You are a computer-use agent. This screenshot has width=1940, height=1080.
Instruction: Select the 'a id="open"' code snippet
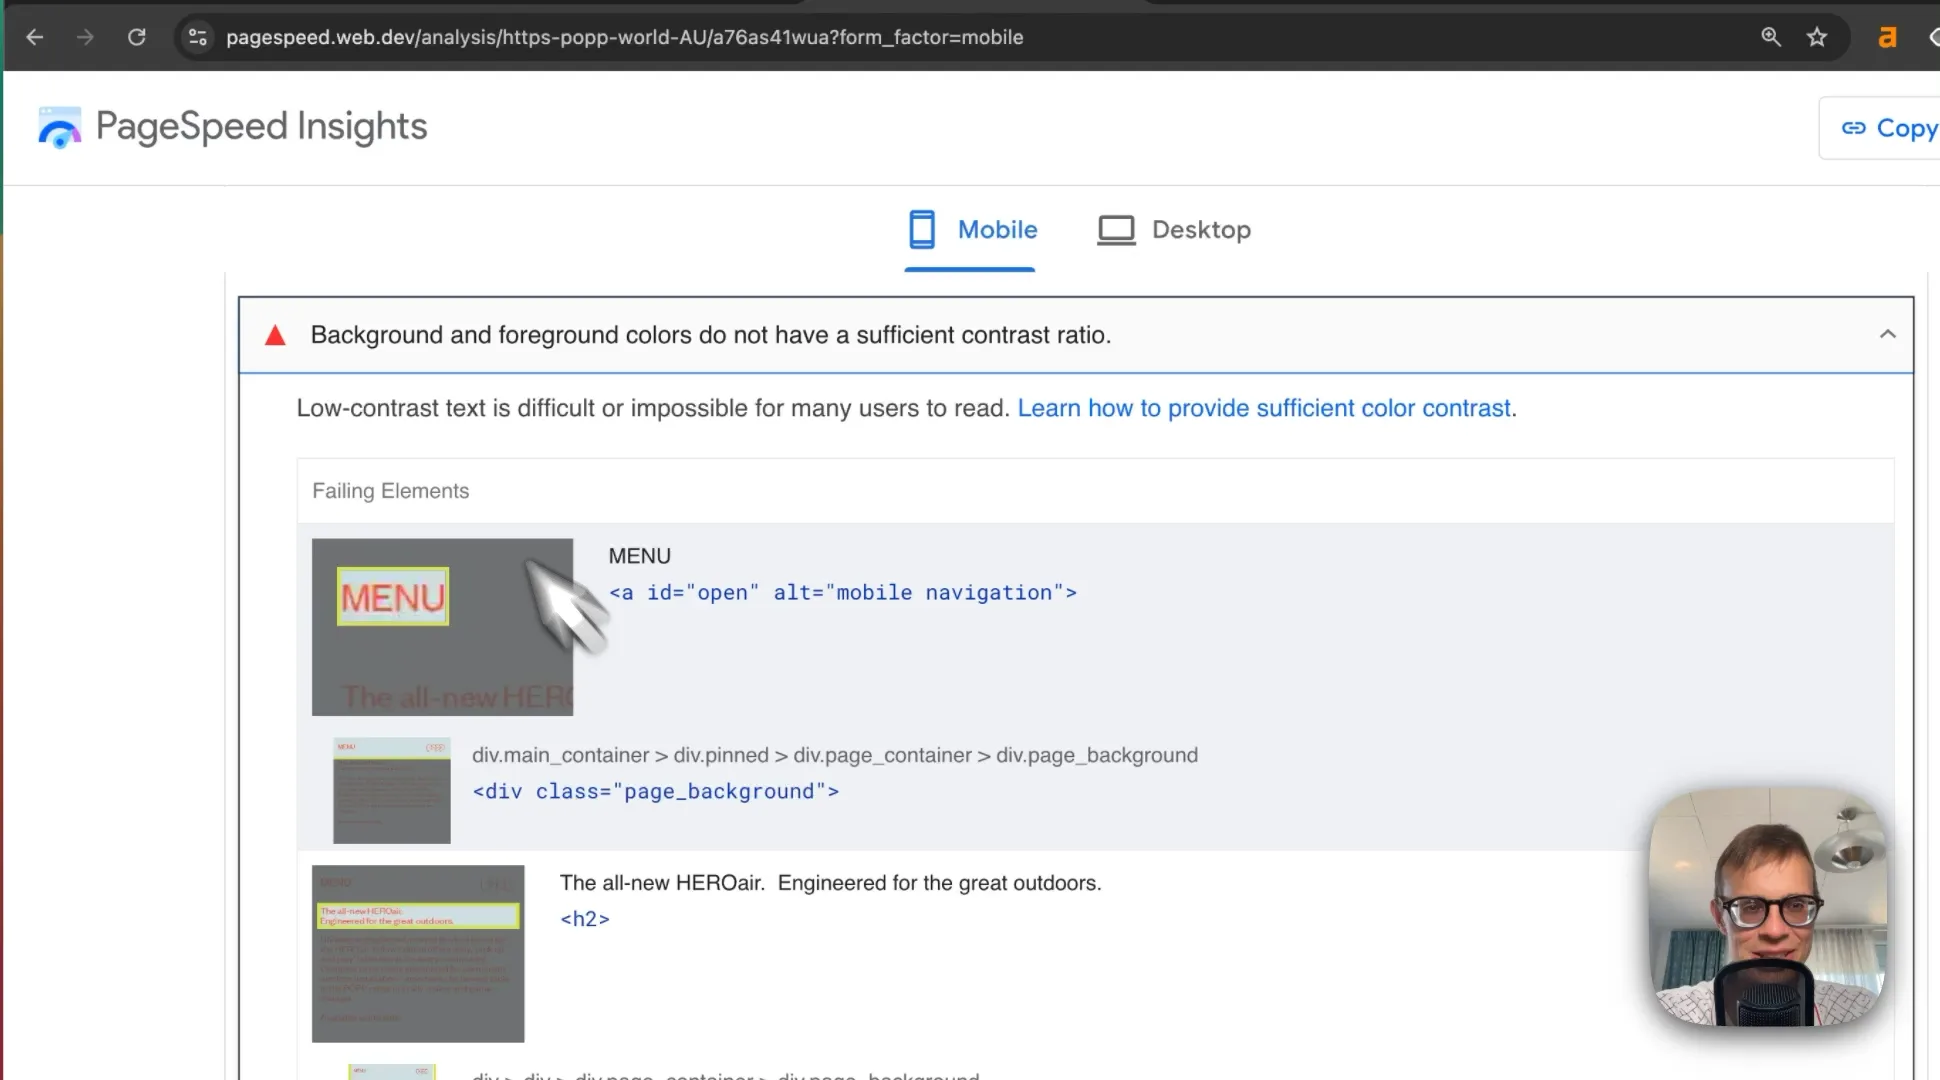(x=842, y=593)
